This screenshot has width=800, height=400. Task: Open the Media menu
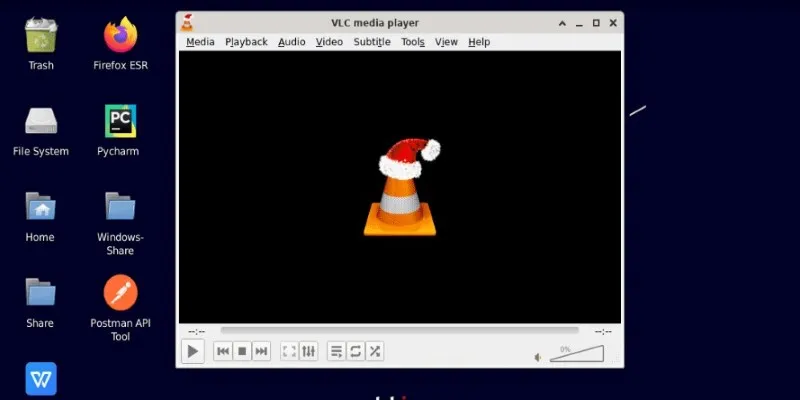click(x=200, y=42)
